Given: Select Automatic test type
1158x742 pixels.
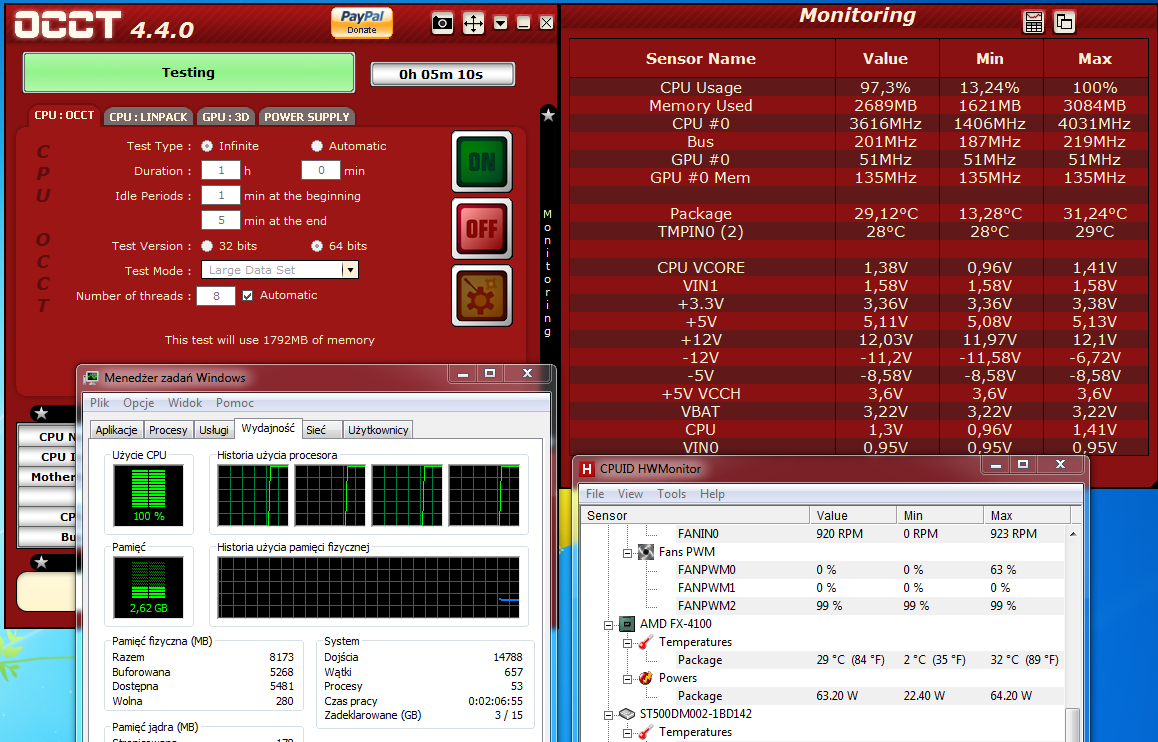Looking at the screenshot, I should [x=317, y=146].
